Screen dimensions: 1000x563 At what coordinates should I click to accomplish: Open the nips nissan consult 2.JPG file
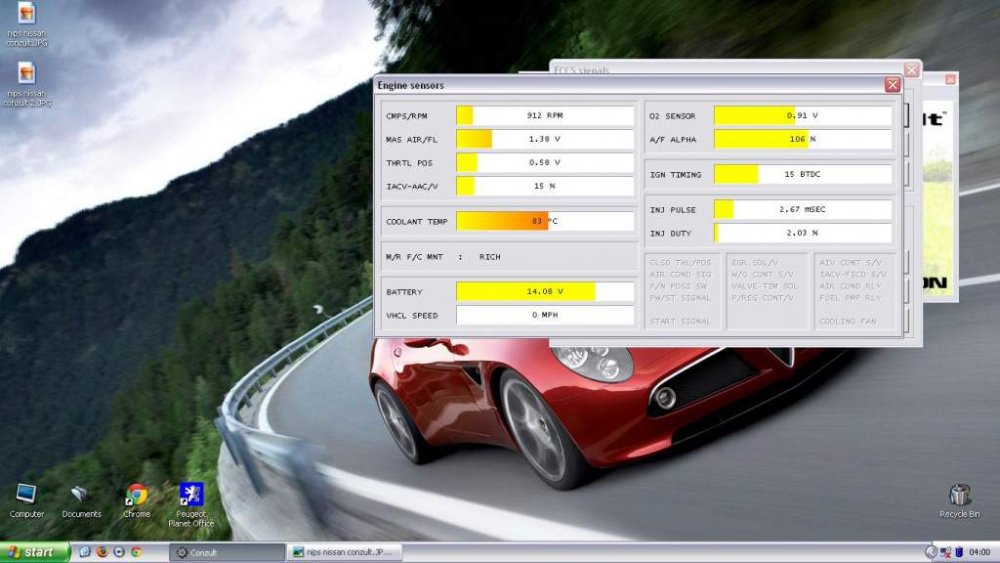click(x=26, y=74)
